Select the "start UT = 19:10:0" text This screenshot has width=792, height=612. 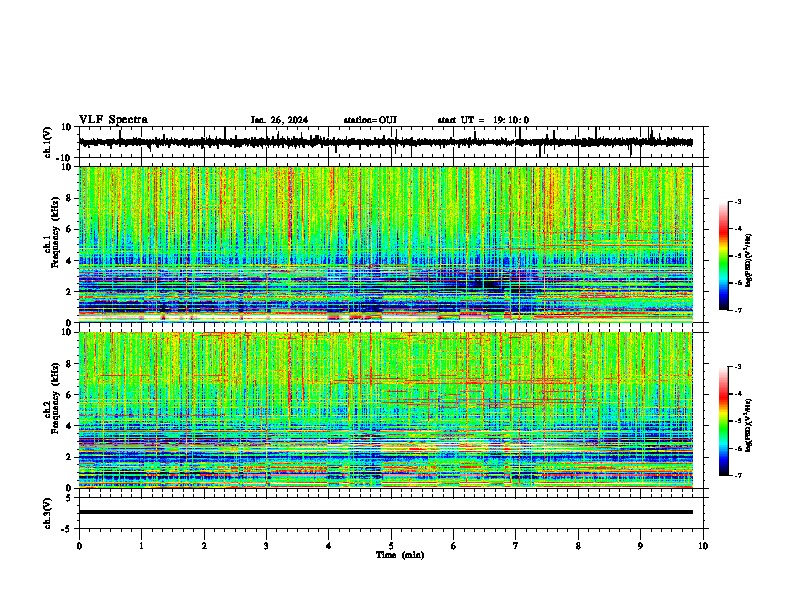point(483,120)
